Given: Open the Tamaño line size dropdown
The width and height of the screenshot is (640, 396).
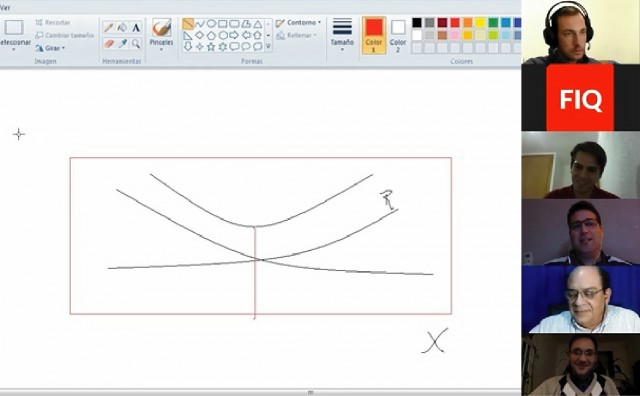Looking at the screenshot, I should (342, 35).
